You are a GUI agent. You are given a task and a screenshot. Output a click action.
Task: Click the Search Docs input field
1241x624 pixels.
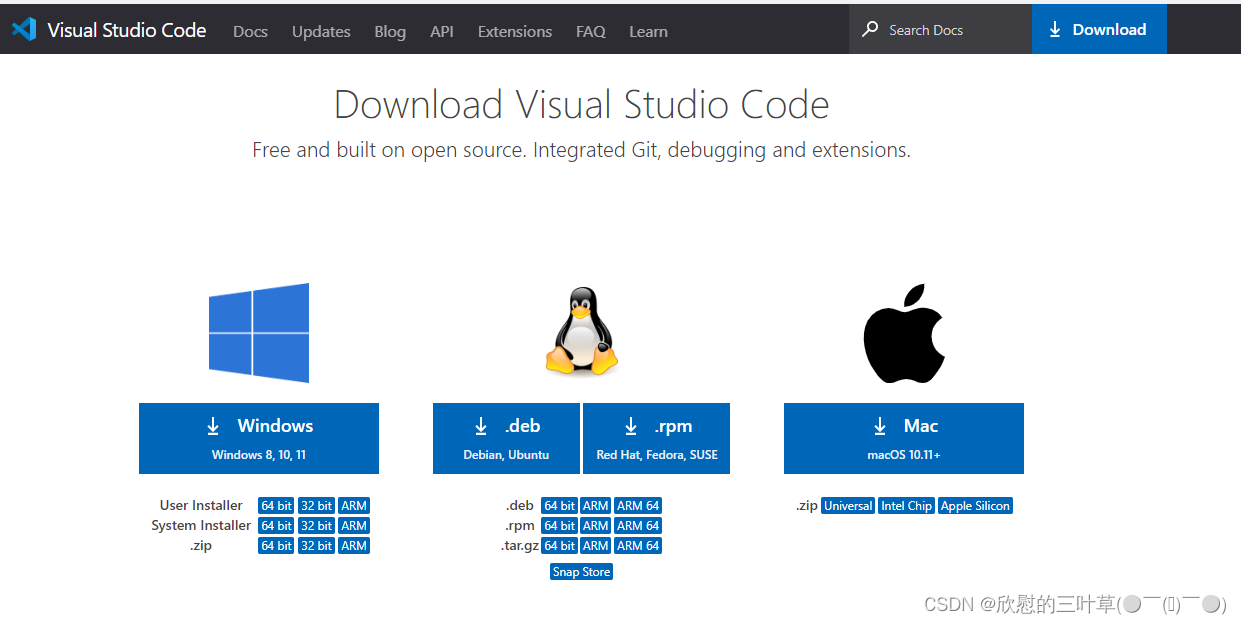click(x=940, y=29)
